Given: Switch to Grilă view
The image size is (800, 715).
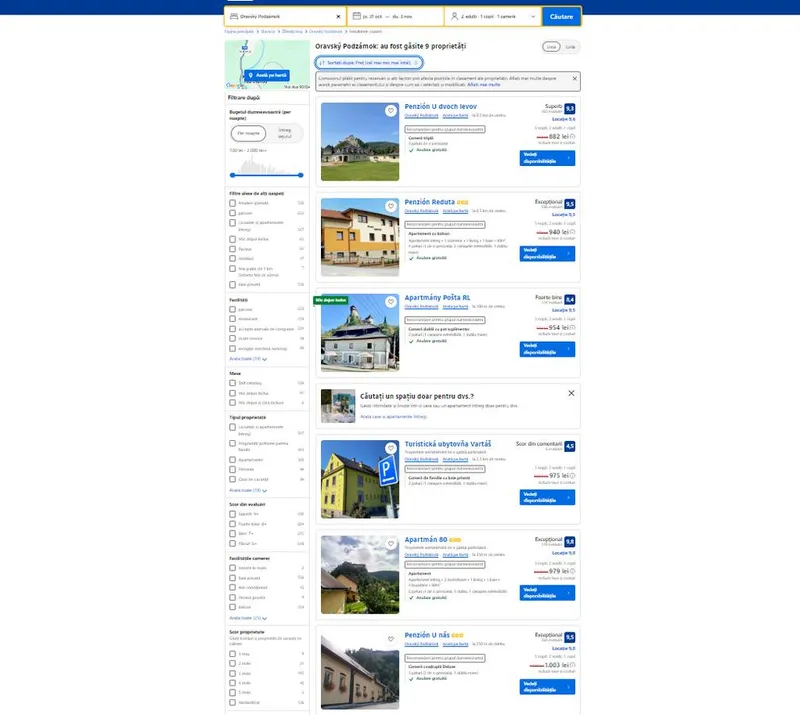Looking at the screenshot, I should click(570, 47).
